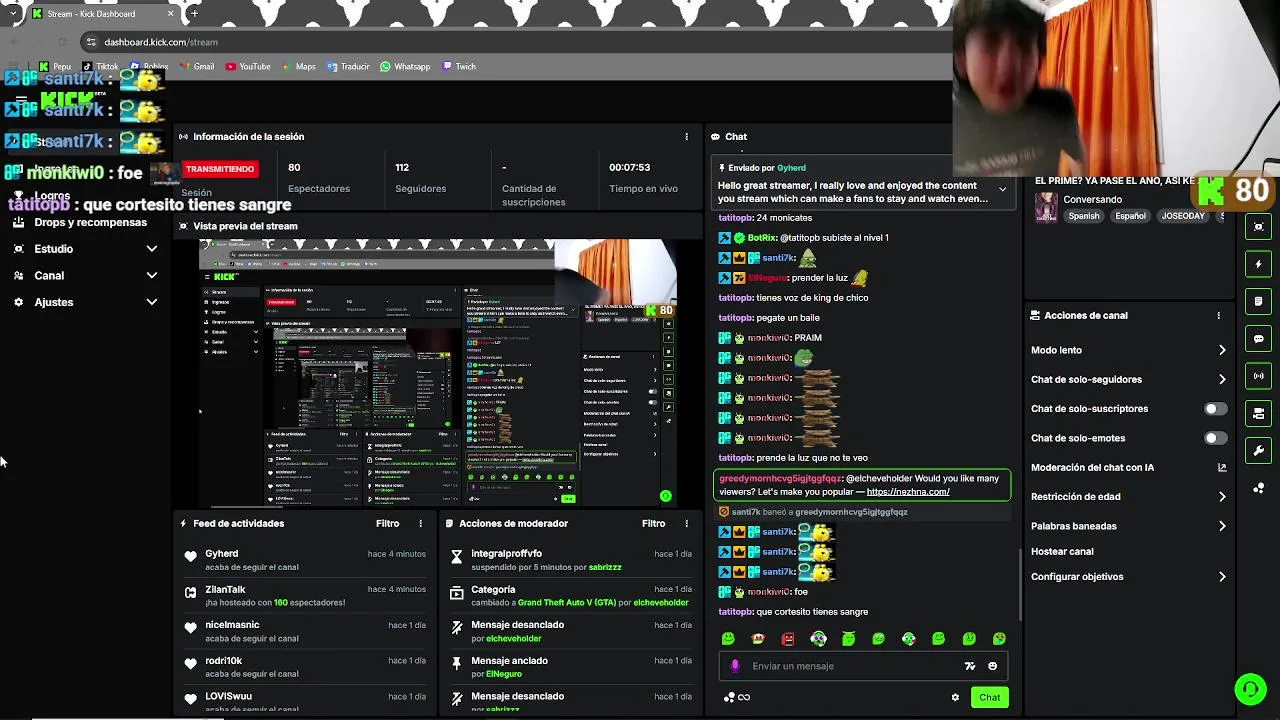The image size is (1280, 720).
Task: Open the Studio view icon in right rail
Action: pos(1259,227)
